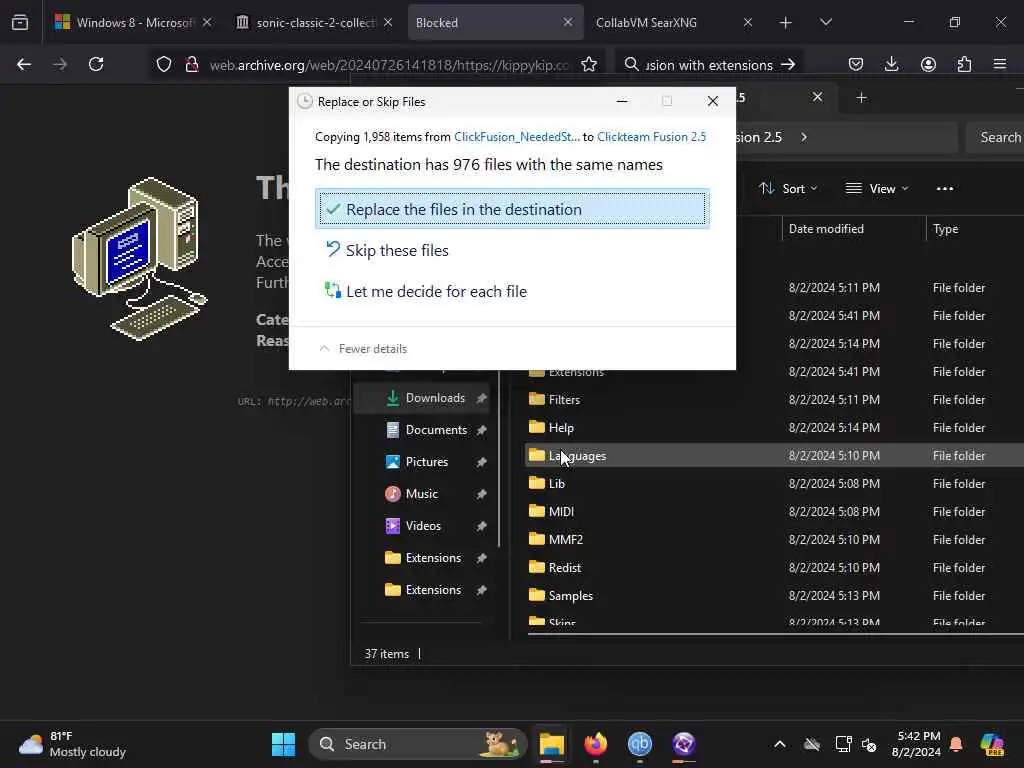Viewport: 1024px width, 768px height.
Task: Bookmark this page with the star
Action: click(588, 65)
